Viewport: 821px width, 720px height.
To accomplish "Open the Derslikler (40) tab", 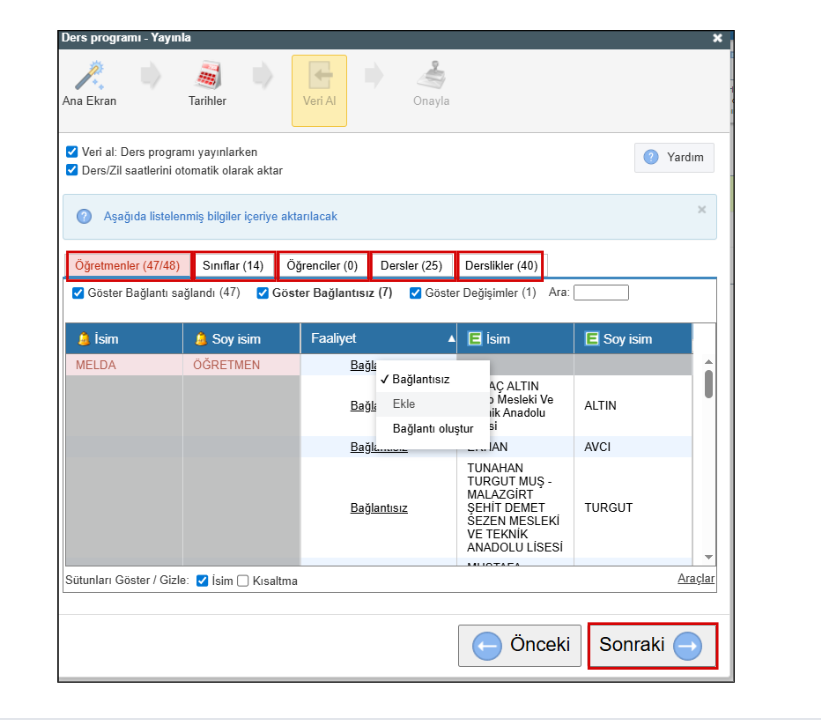I will (501, 266).
